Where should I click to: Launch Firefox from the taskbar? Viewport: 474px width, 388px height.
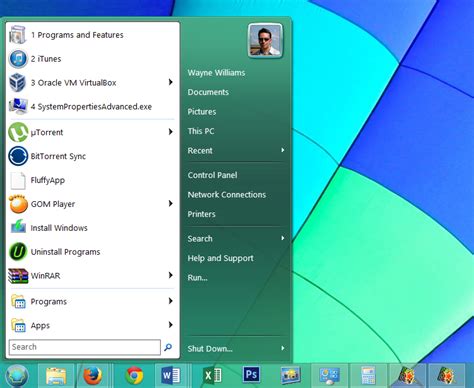[93, 376]
